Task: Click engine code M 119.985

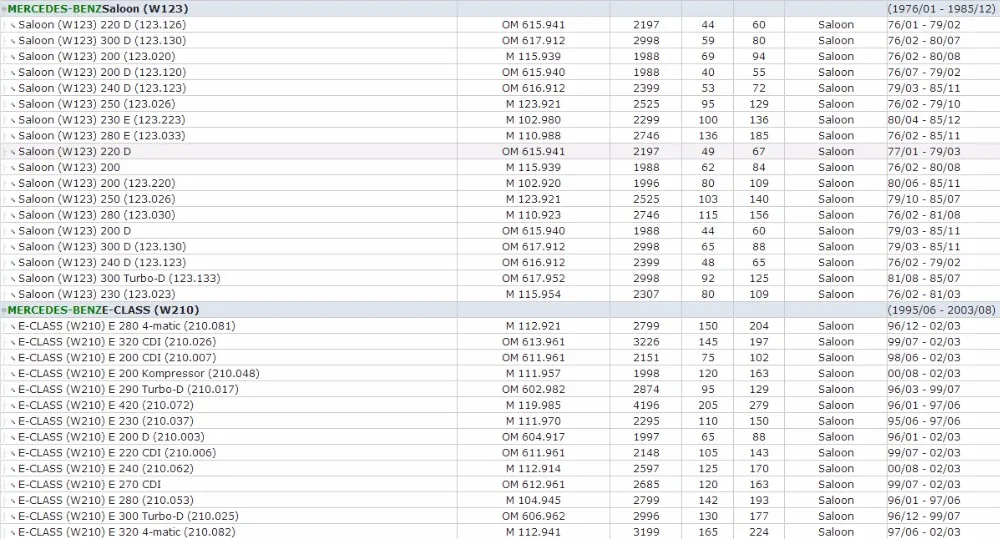Action: pos(533,405)
